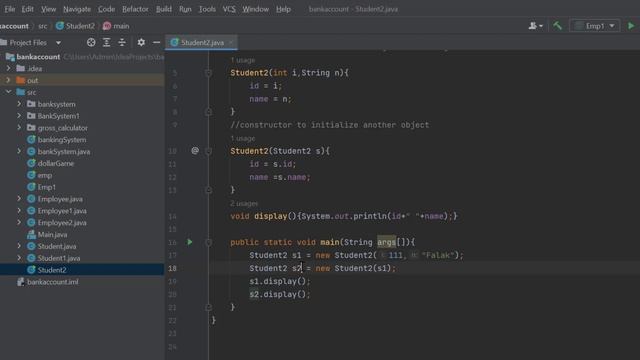Click the Main.java file icon
Screen dimensions: 640x360
click(31, 234)
